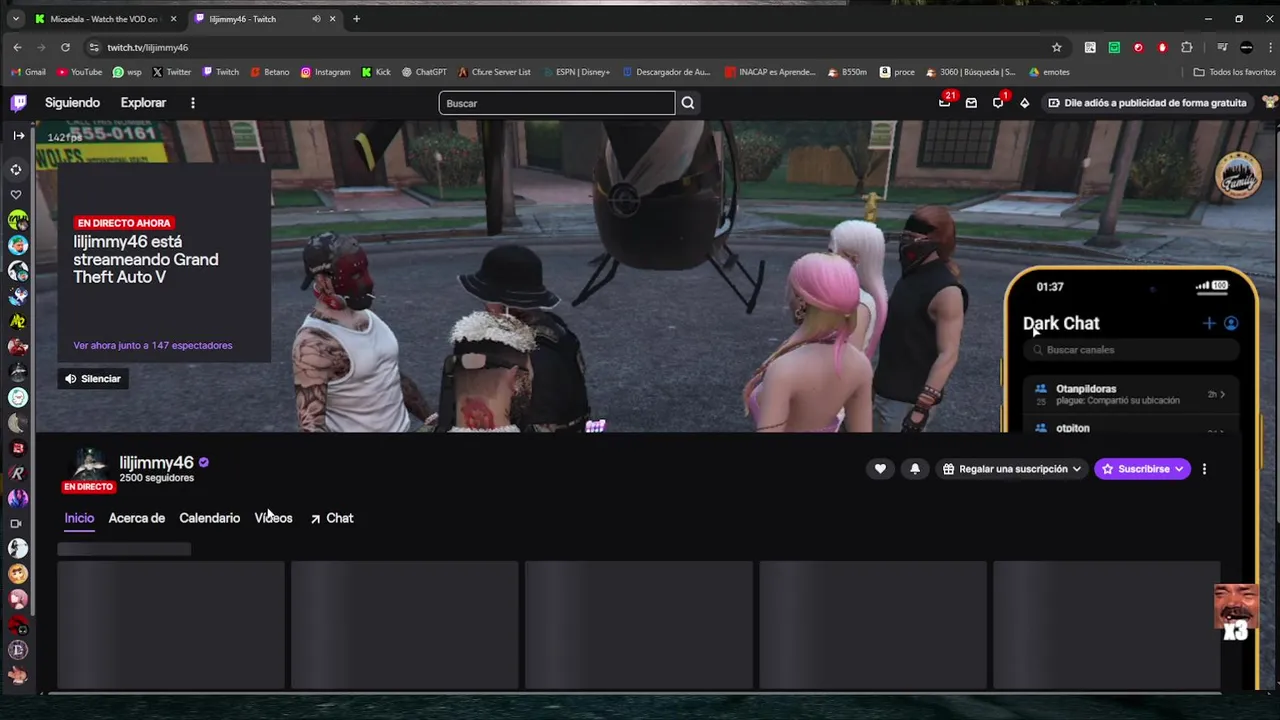This screenshot has height=720, width=1280.
Task: Open the B550m bookmark
Action: click(x=846, y=72)
